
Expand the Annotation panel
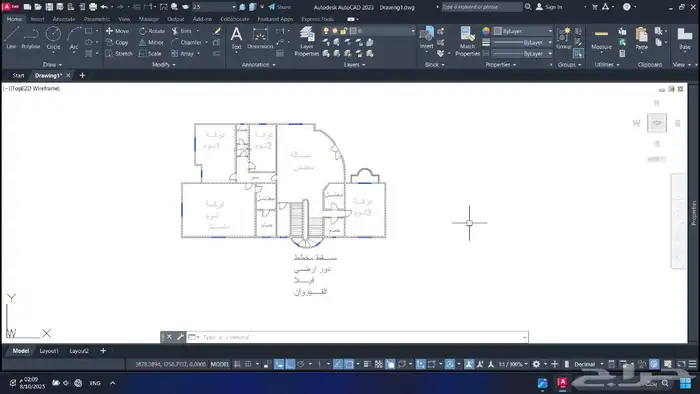(258, 65)
